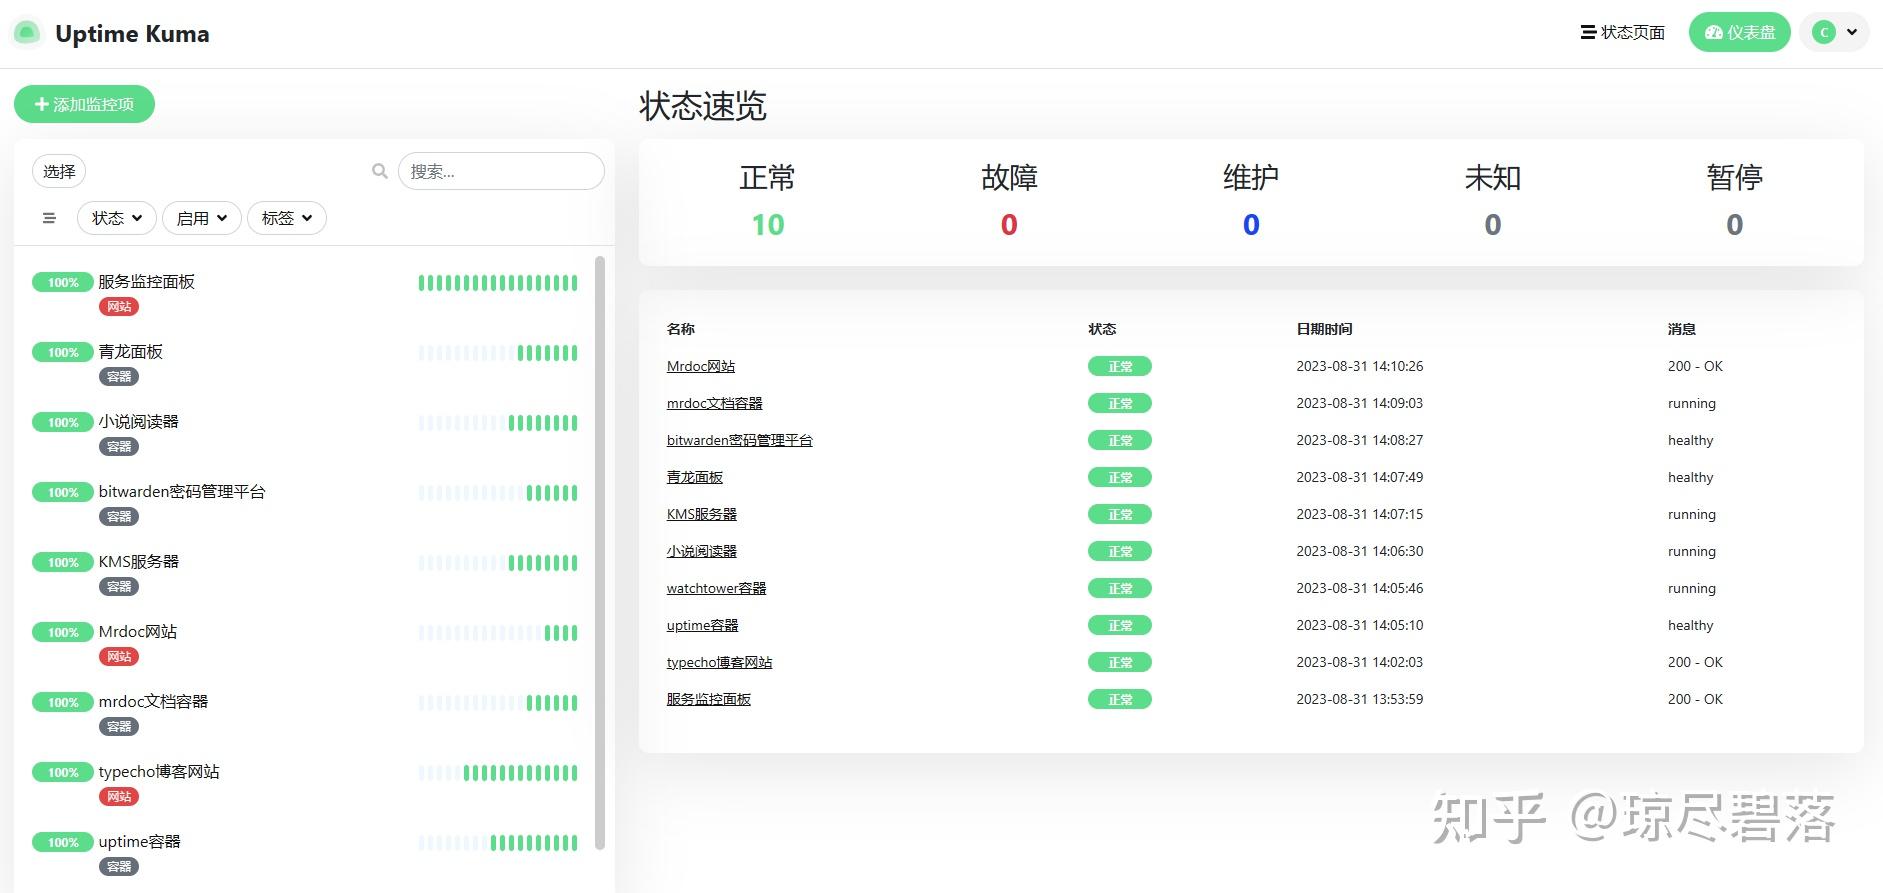
Task: Click the 添加监控项 button
Action: pyautogui.click(x=84, y=104)
